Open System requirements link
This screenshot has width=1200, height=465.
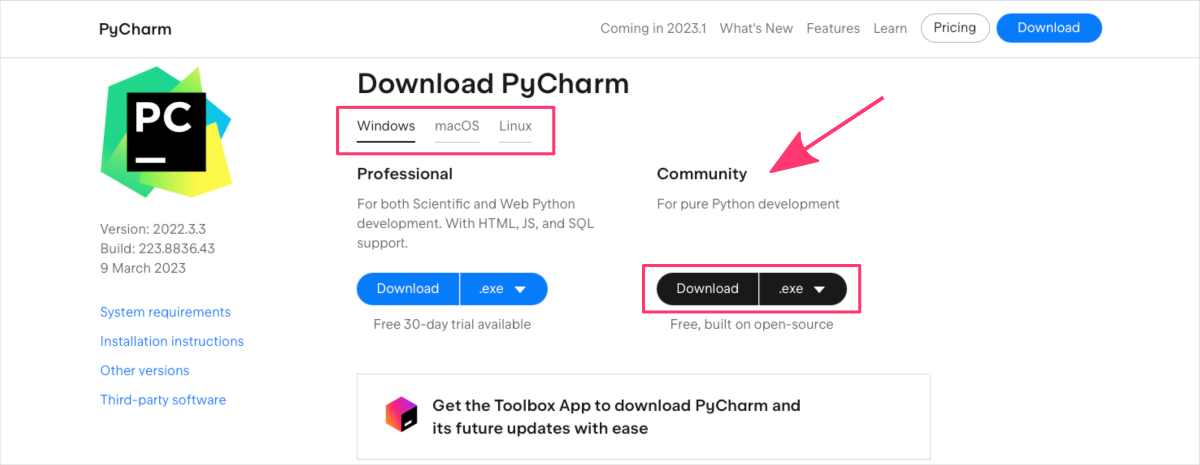coord(165,312)
